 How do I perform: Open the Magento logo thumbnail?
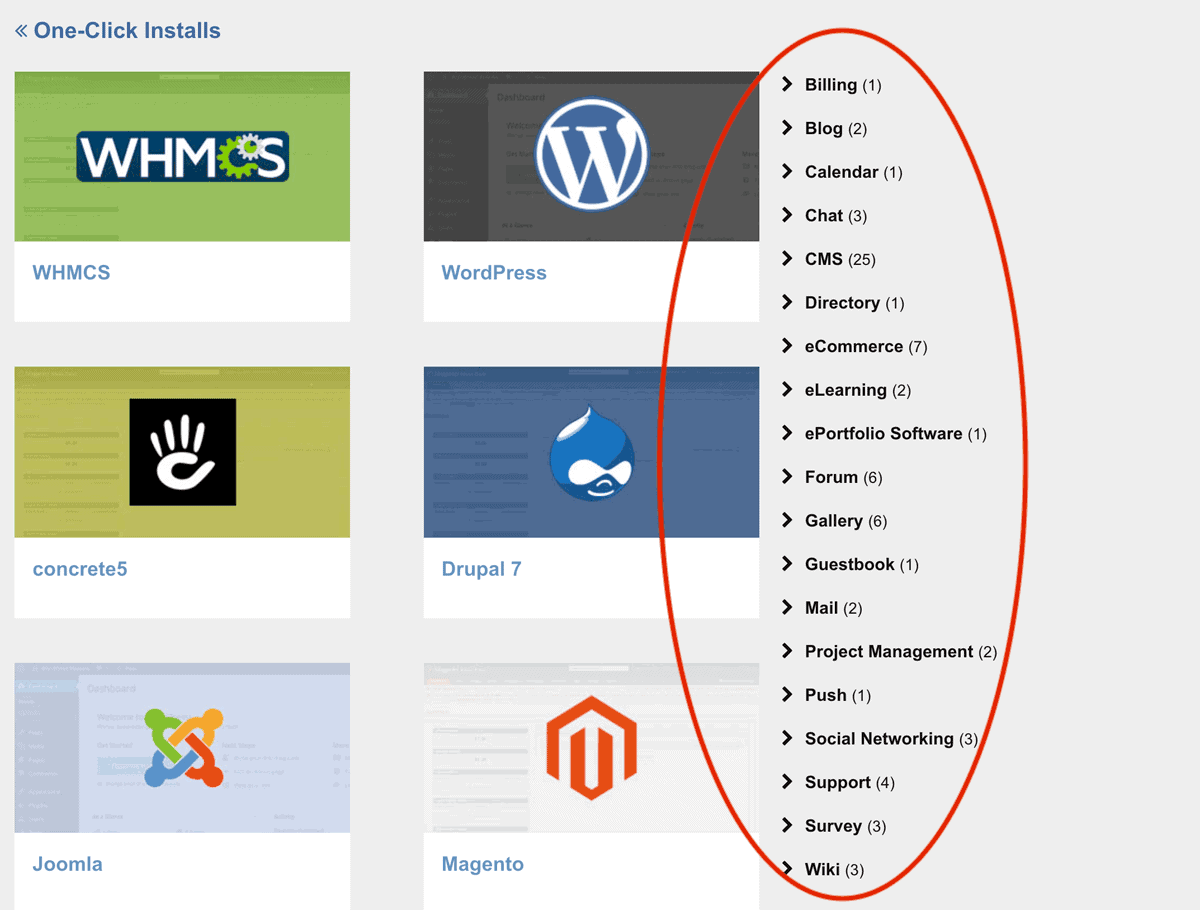tap(591, 747)
